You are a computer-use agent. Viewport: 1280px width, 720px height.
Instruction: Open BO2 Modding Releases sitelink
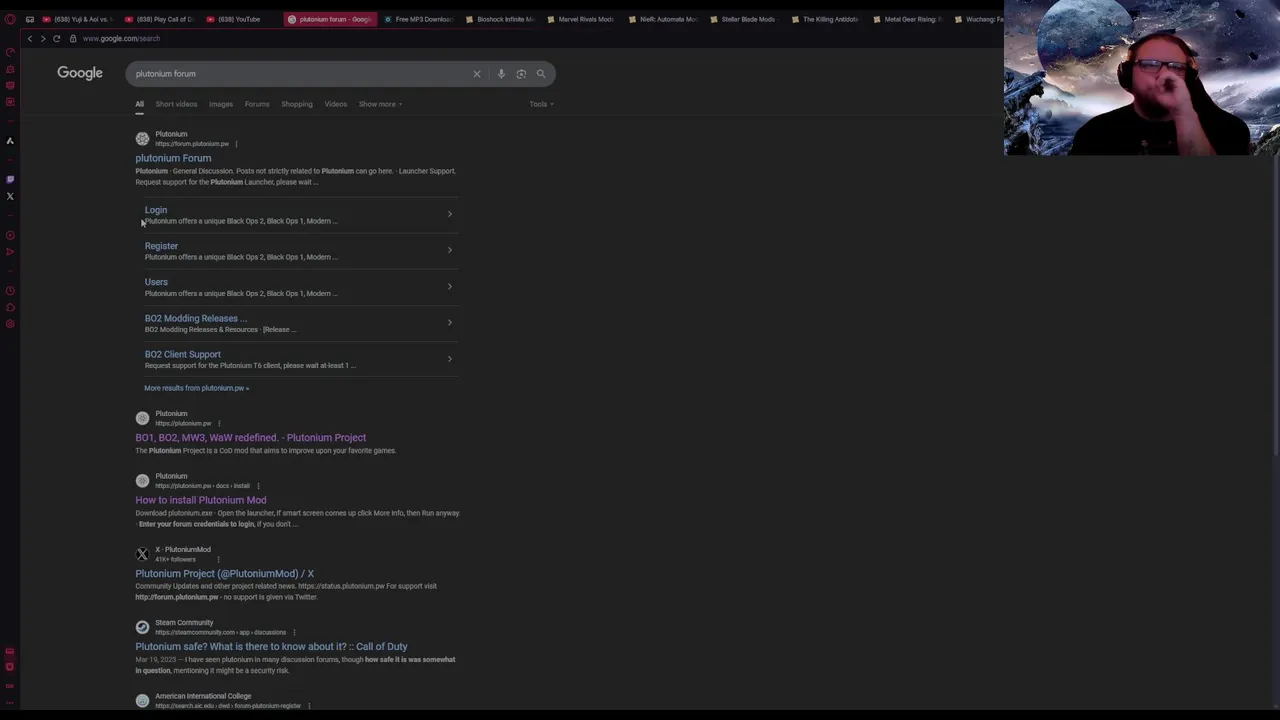point(195,318)
